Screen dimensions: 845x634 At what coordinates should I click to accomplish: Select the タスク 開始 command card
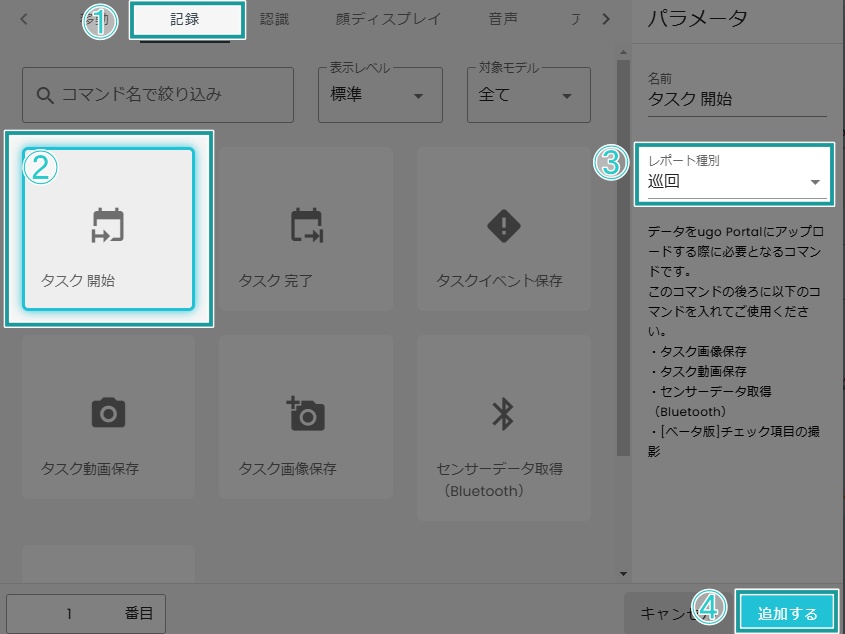pyautogui.click(x=108, y=229)
